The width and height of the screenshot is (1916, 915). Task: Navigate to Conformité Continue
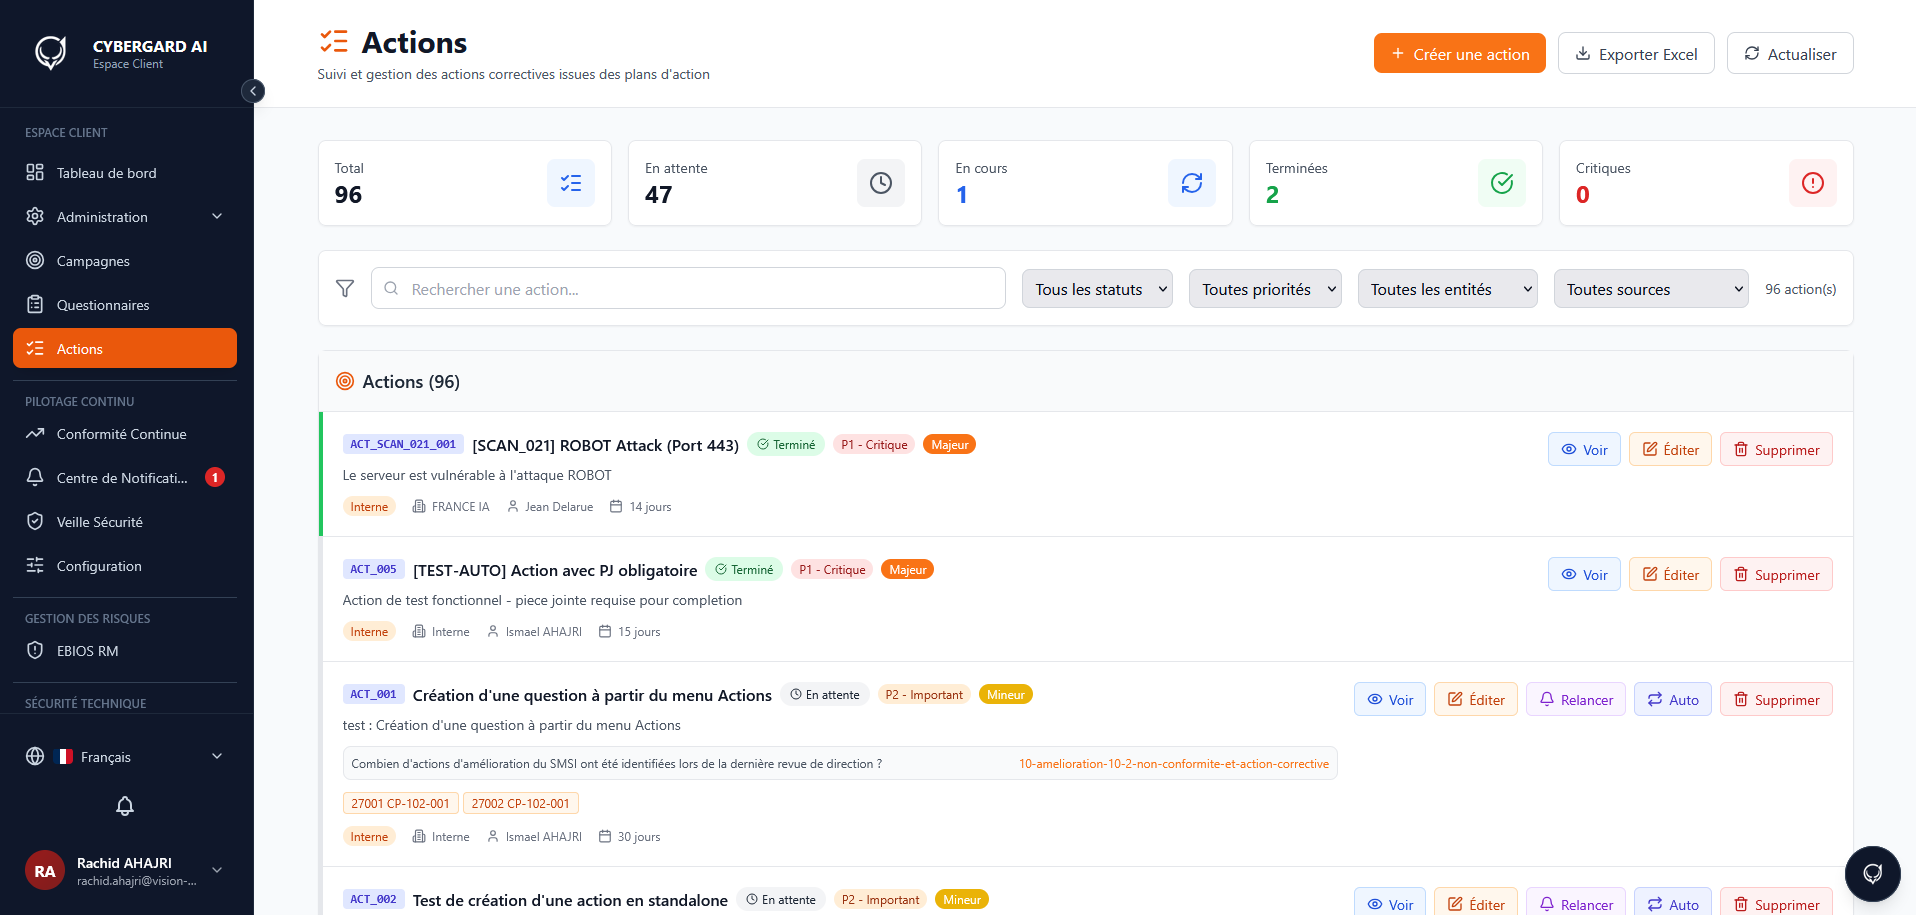coord(125,434)
